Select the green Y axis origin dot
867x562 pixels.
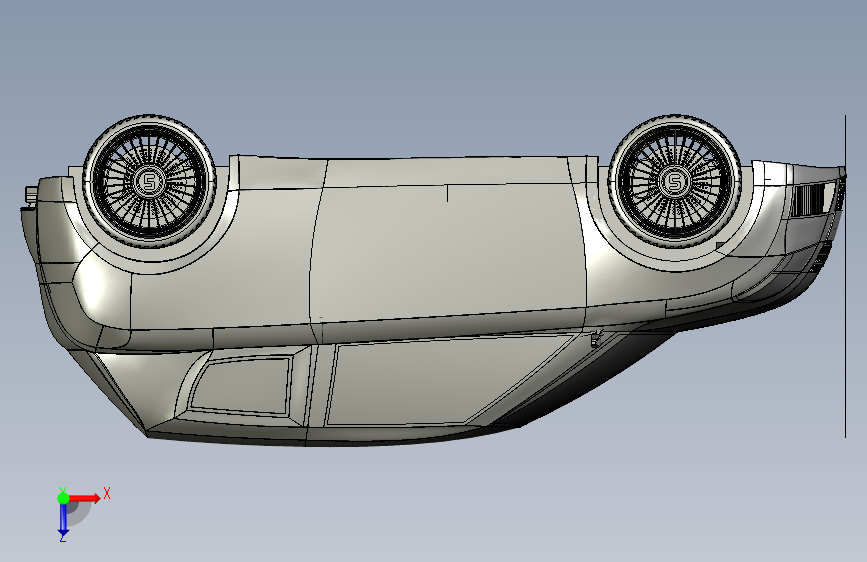(x=63, y=498)
